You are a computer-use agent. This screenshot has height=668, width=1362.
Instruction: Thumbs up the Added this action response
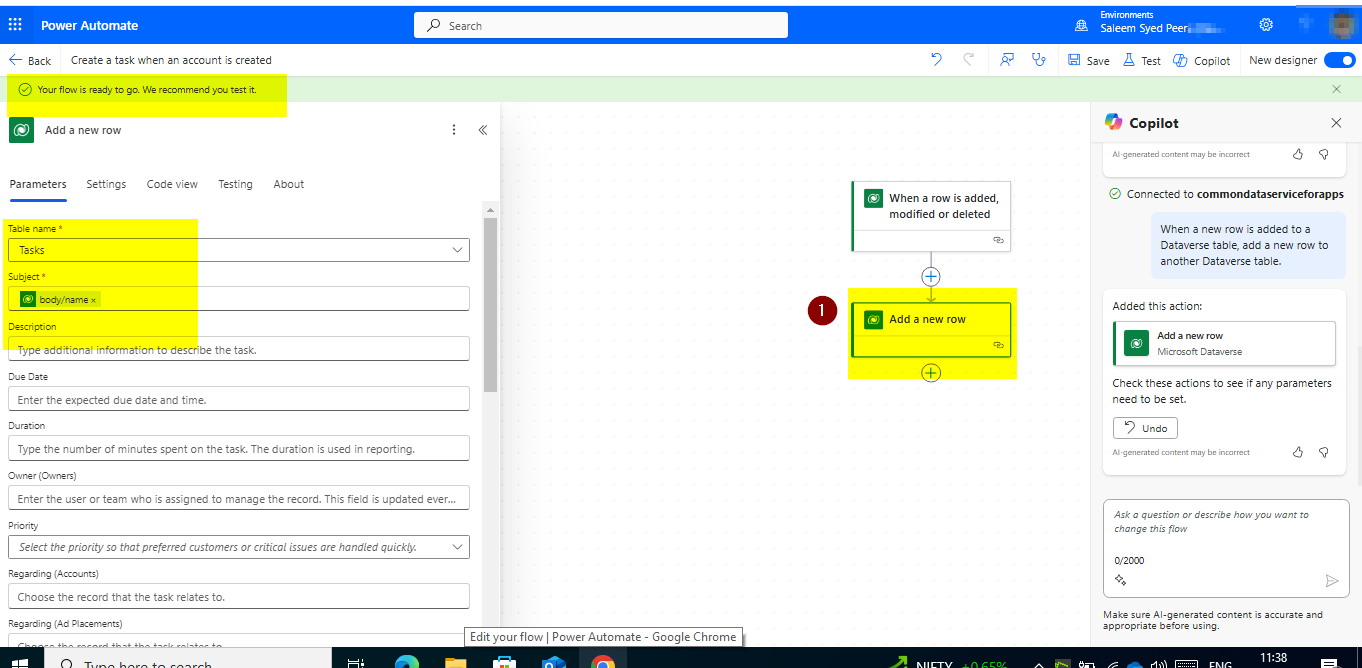(x=1298, y=452)
